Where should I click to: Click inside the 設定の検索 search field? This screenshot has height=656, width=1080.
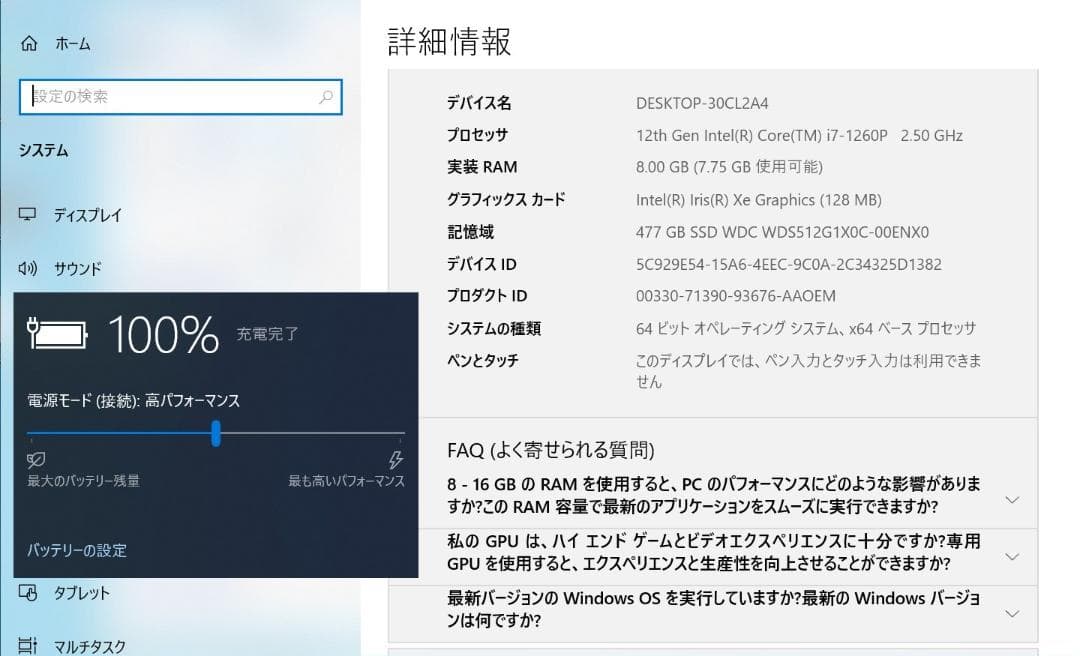180,97
